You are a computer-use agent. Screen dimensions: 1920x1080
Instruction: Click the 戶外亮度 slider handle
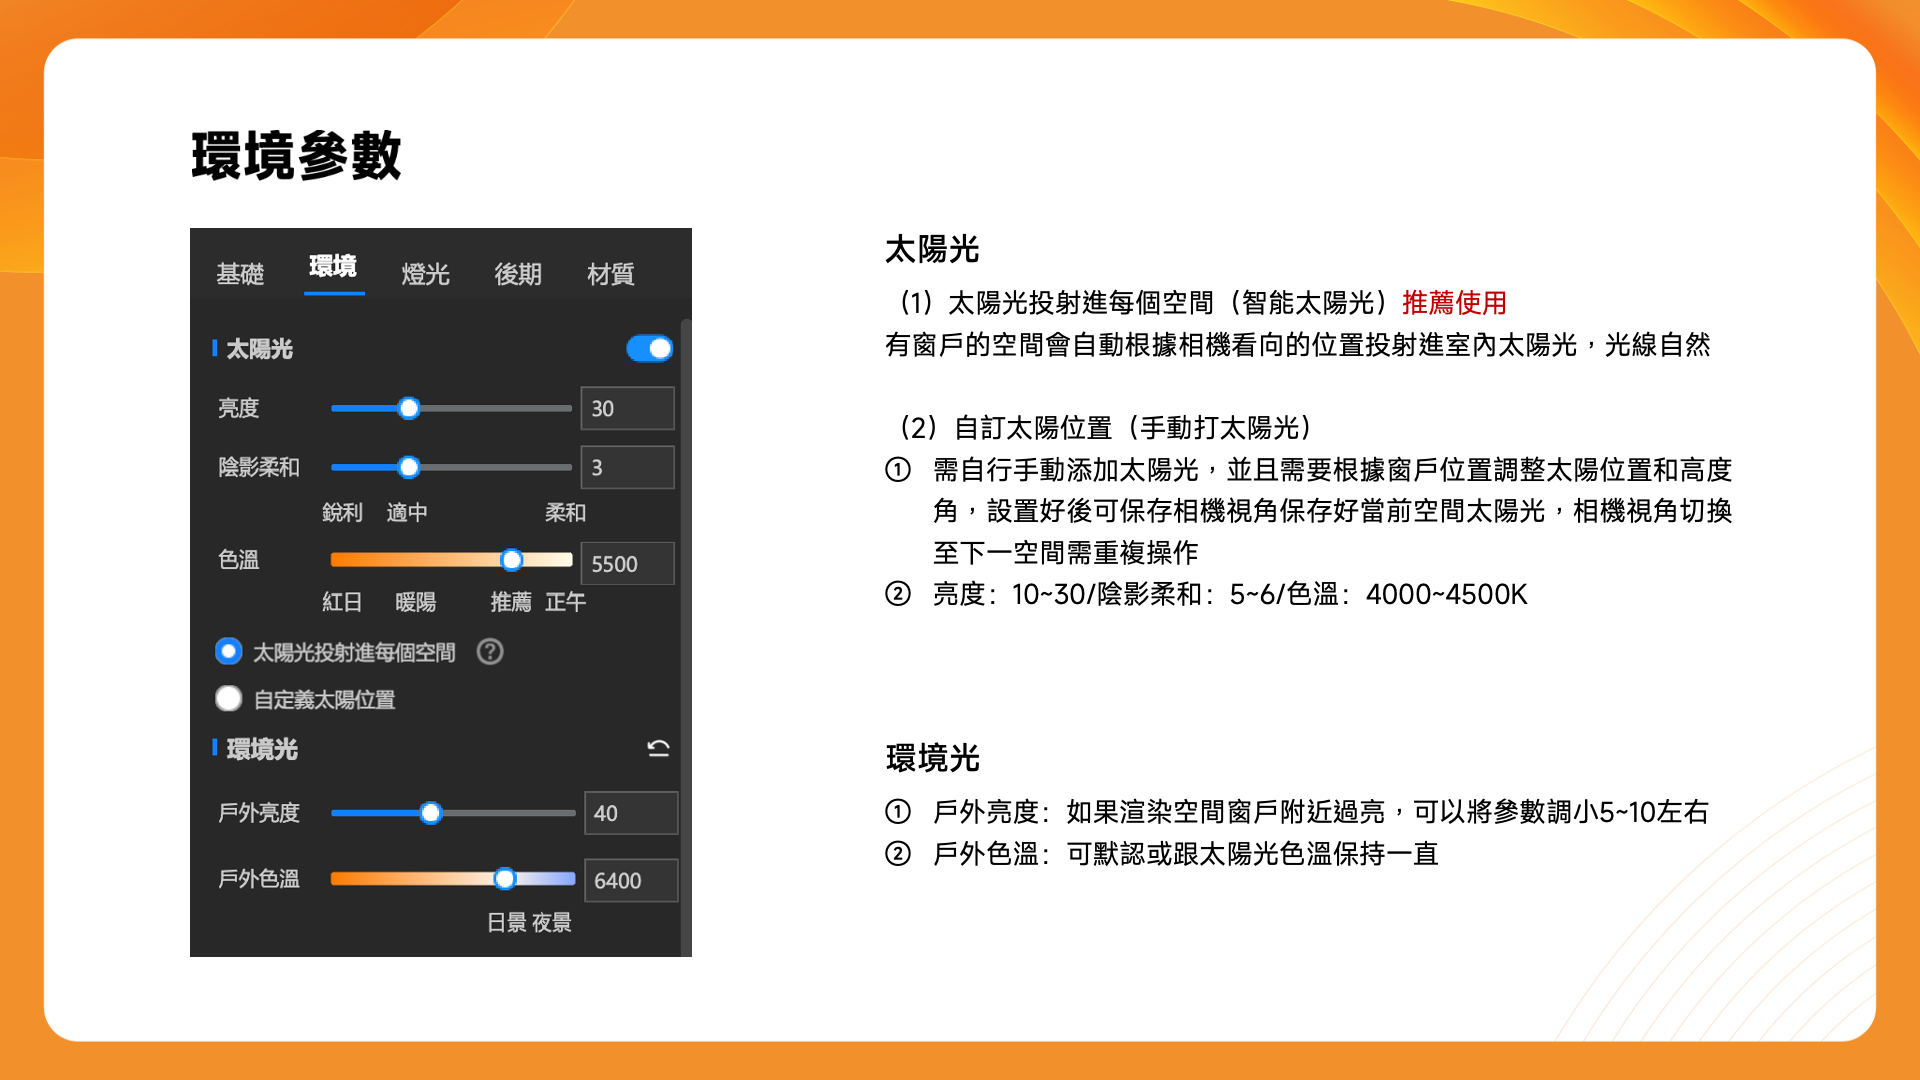click(x=431, y=813)
